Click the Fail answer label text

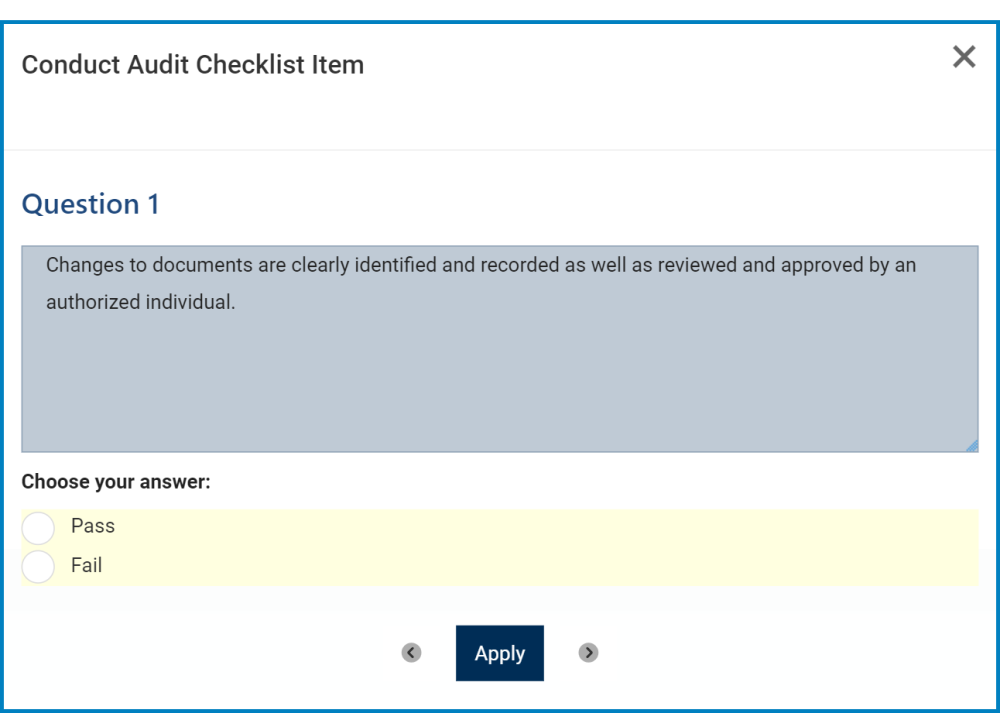click(x=87, y=565)
